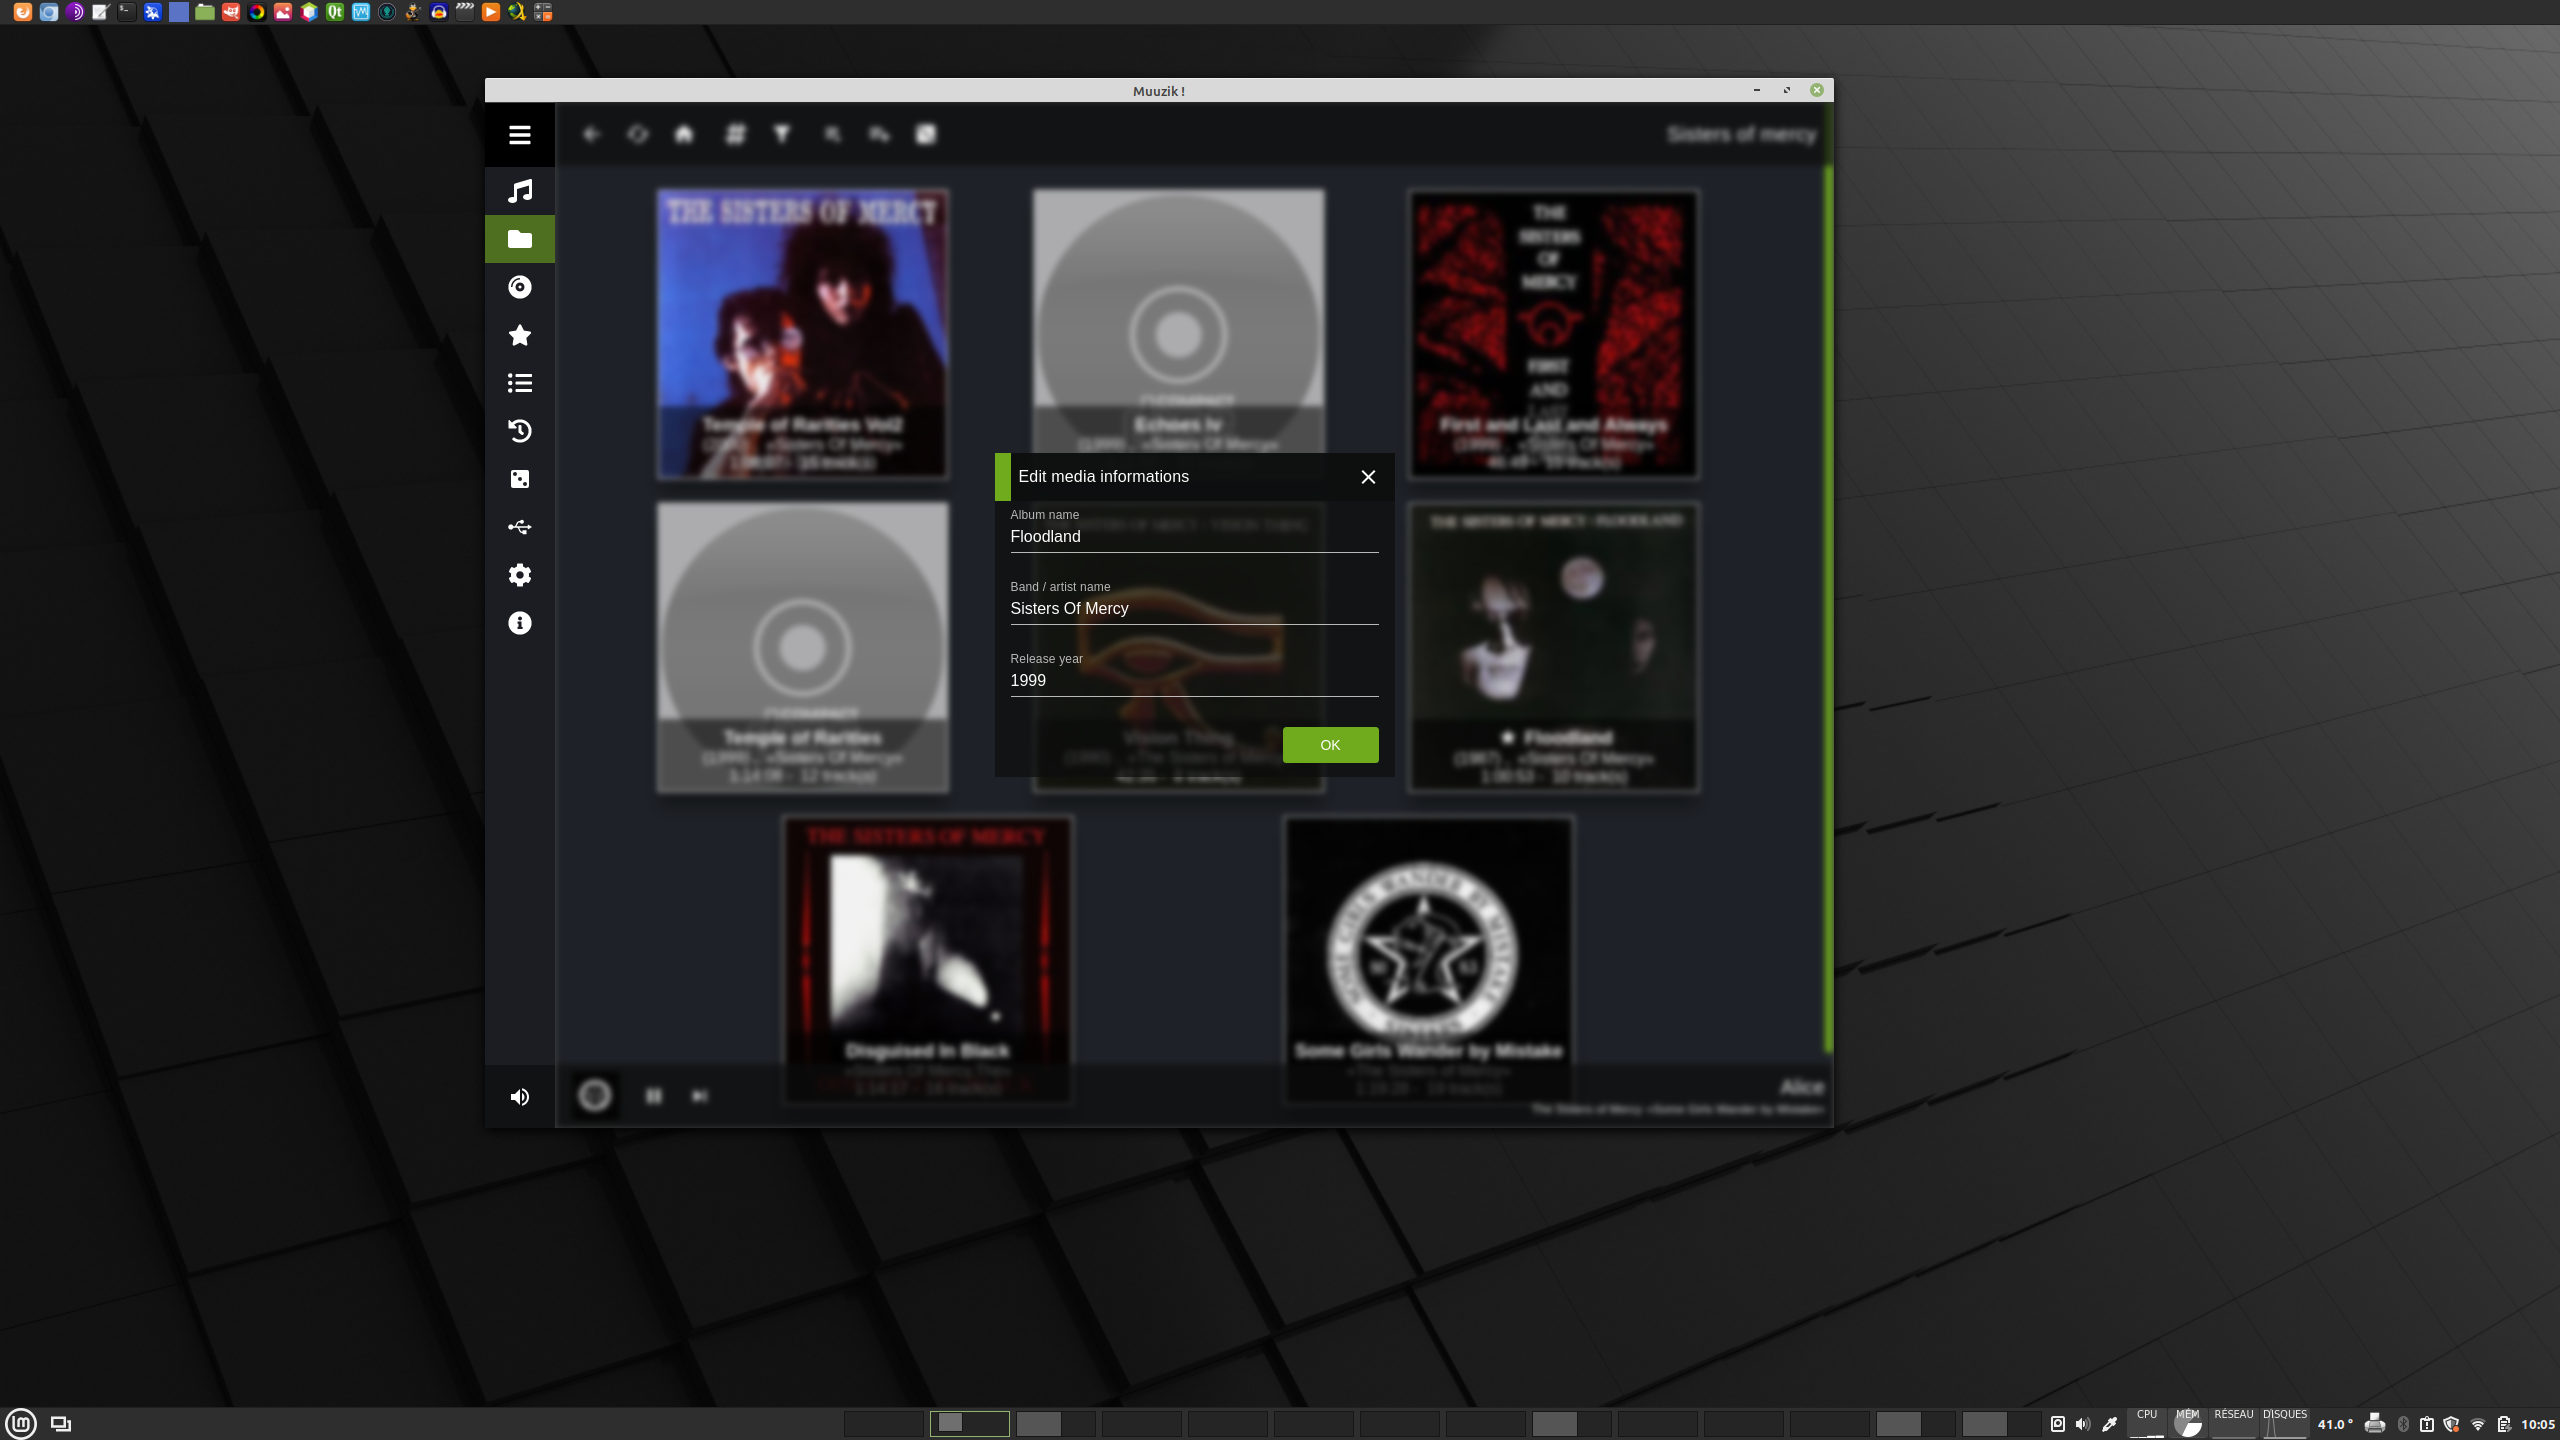Click the pause button in player bar
This screenshot has height=1440, width=2560.
[x=654, y=1096]
